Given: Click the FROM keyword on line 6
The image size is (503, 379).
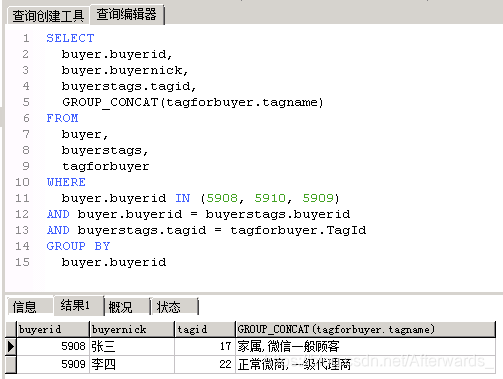Looking at the screenshot, I should (62, 118).
